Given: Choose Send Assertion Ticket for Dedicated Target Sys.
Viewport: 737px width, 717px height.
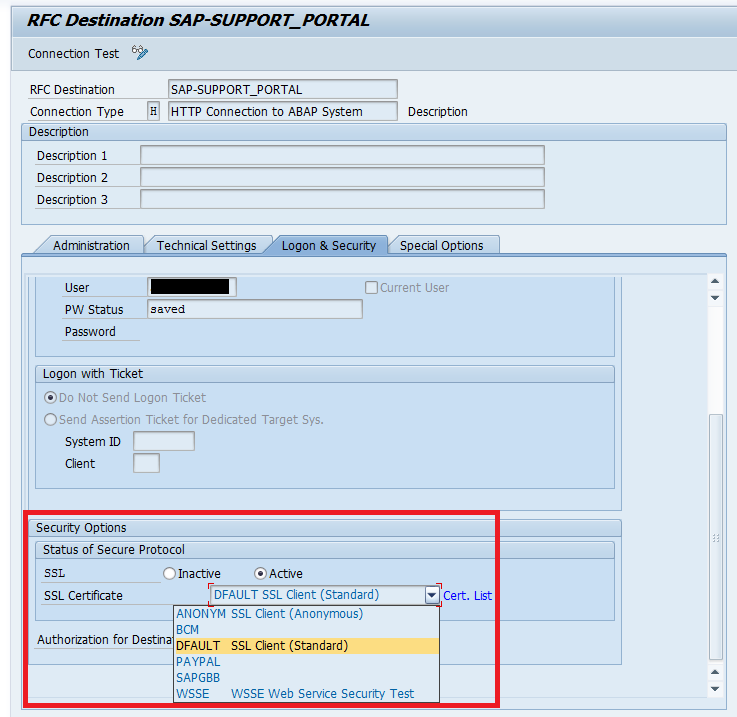Looking at the screenshot, I should click(50, 419).
